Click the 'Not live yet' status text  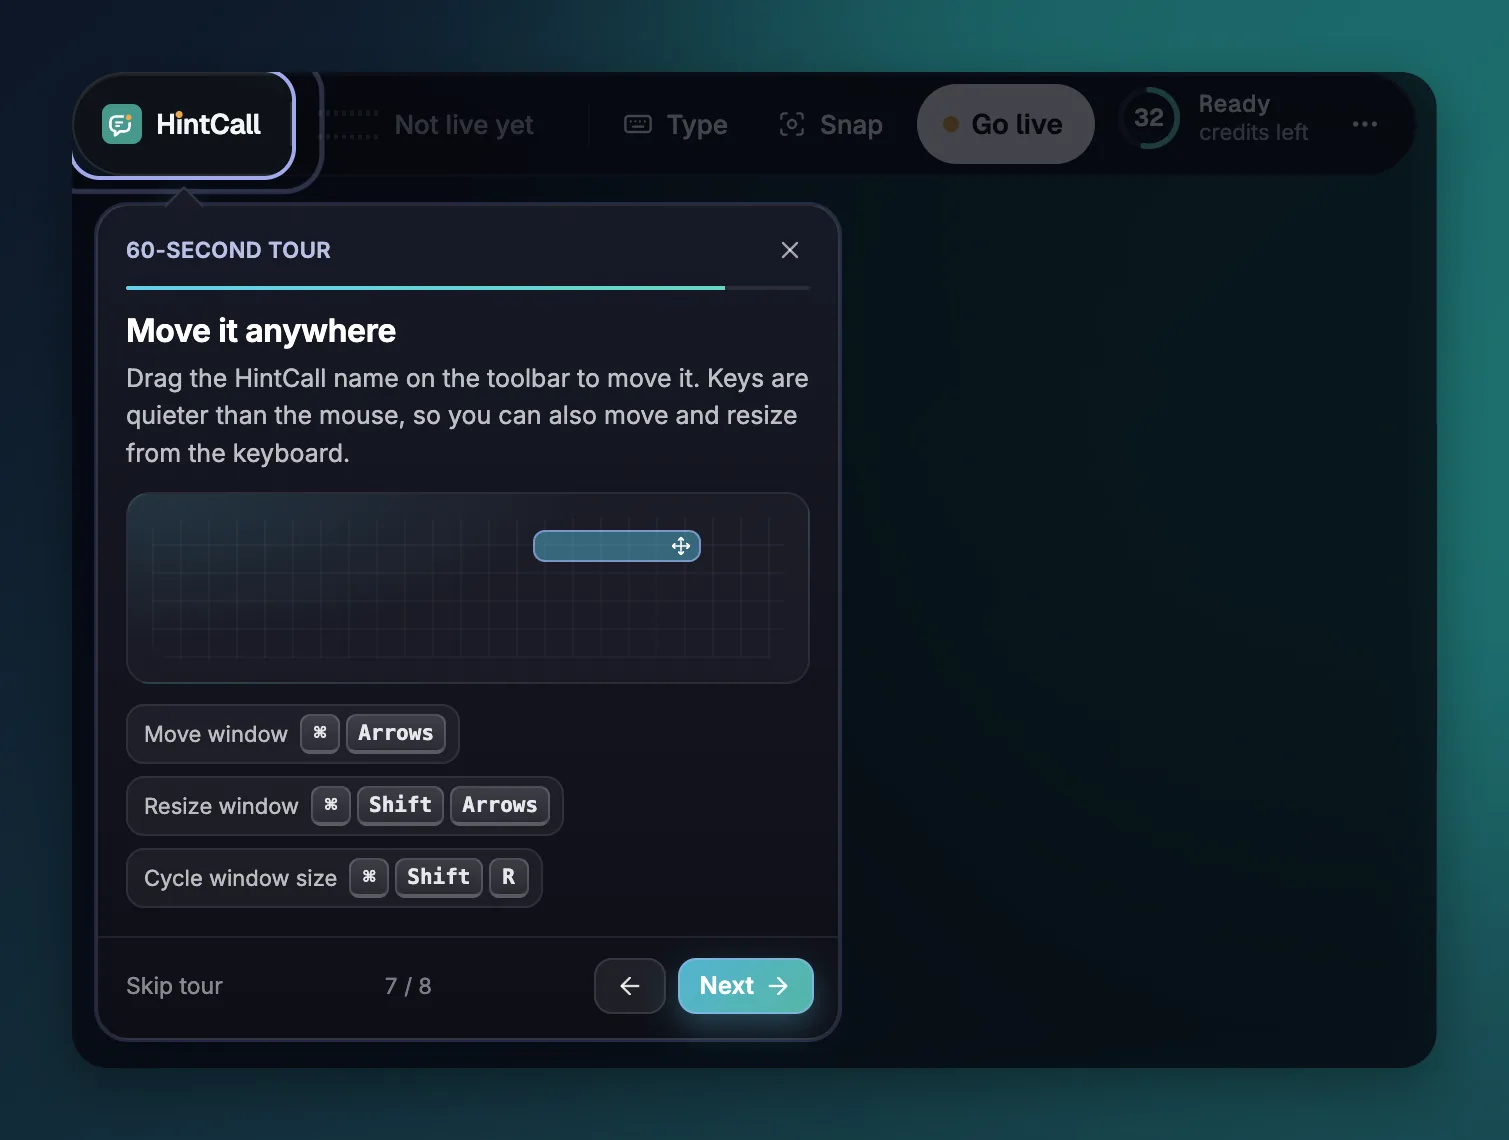click(x=464, y=125)
